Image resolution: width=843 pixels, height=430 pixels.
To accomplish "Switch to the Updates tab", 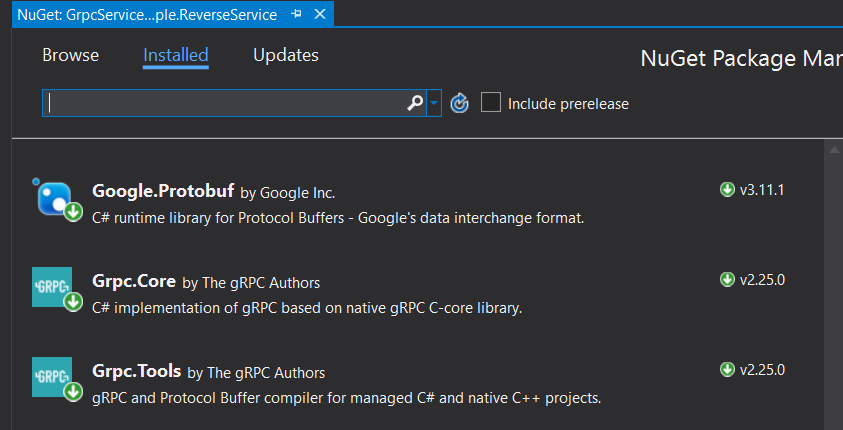I will (286, 55).
